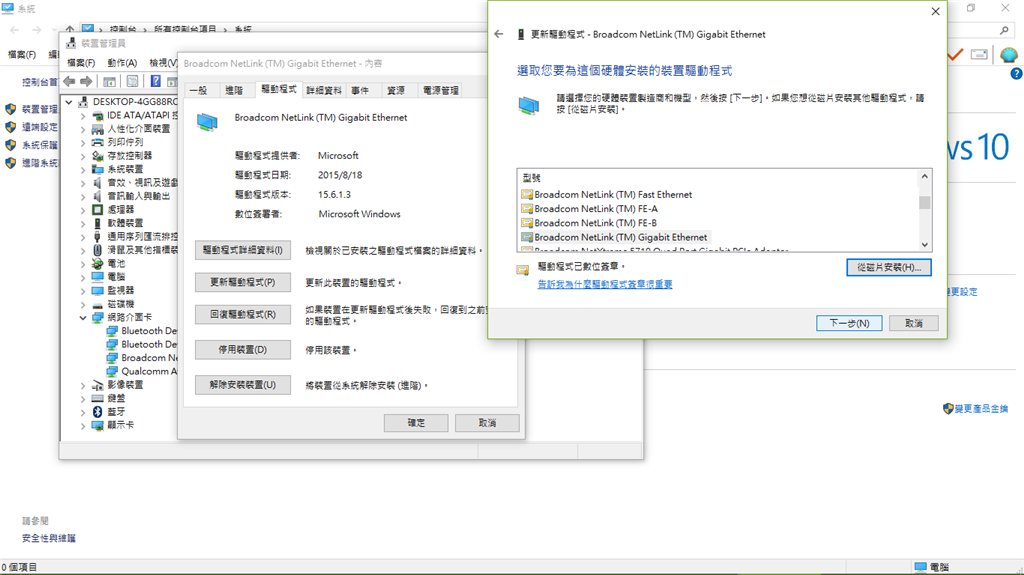Expand the 顯示卡 node
Image resolution: width=1024 pixels, height=575 pixels.
[83, 425]
